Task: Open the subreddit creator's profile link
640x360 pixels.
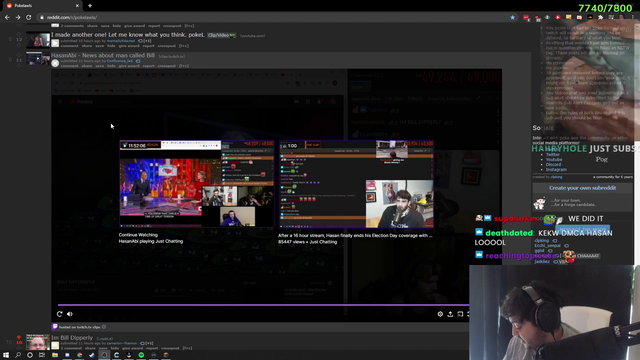Action: pyautogui.click(x=557, y=177)
